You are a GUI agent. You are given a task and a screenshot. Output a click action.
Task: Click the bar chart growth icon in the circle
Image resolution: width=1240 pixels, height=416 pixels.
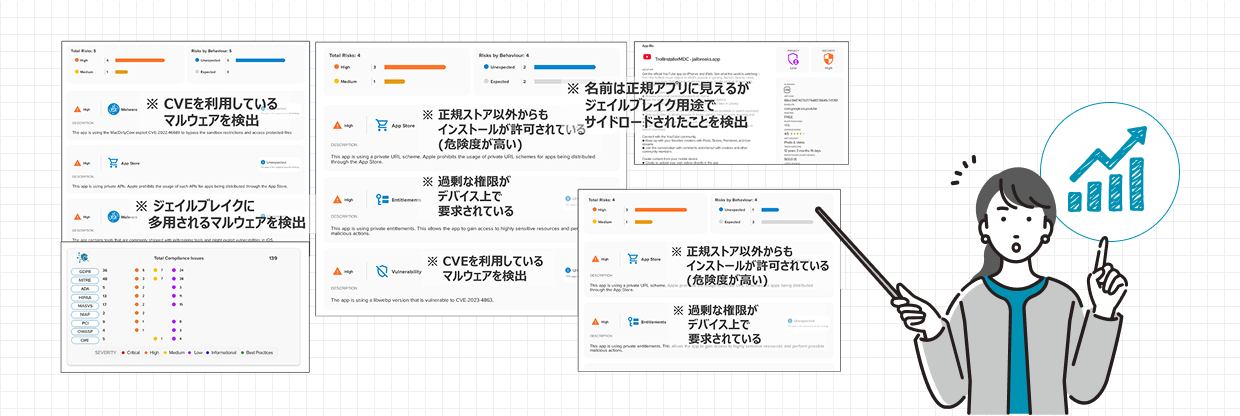point(1106,171)
